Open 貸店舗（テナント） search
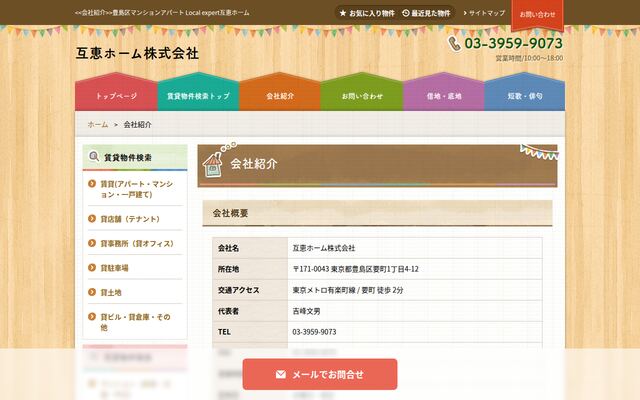 pyautogui.click(x=130, y=219)
